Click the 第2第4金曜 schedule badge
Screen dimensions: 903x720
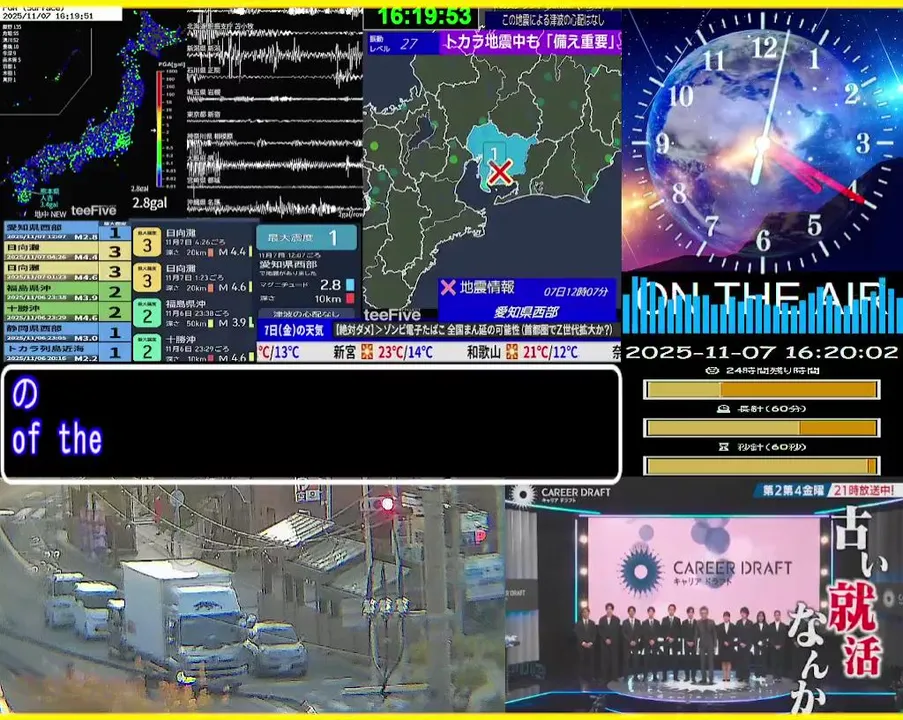pos(793,490)
